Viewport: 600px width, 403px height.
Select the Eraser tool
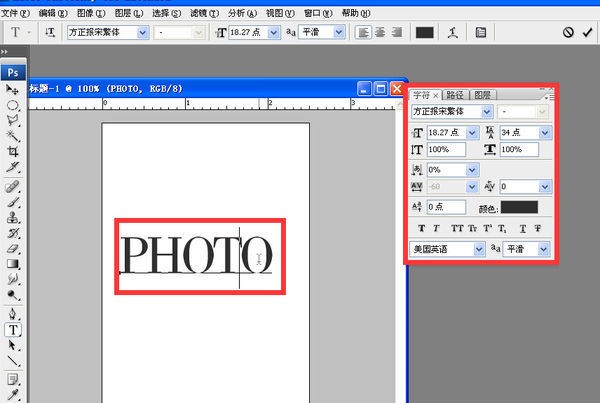pos(14,247)
